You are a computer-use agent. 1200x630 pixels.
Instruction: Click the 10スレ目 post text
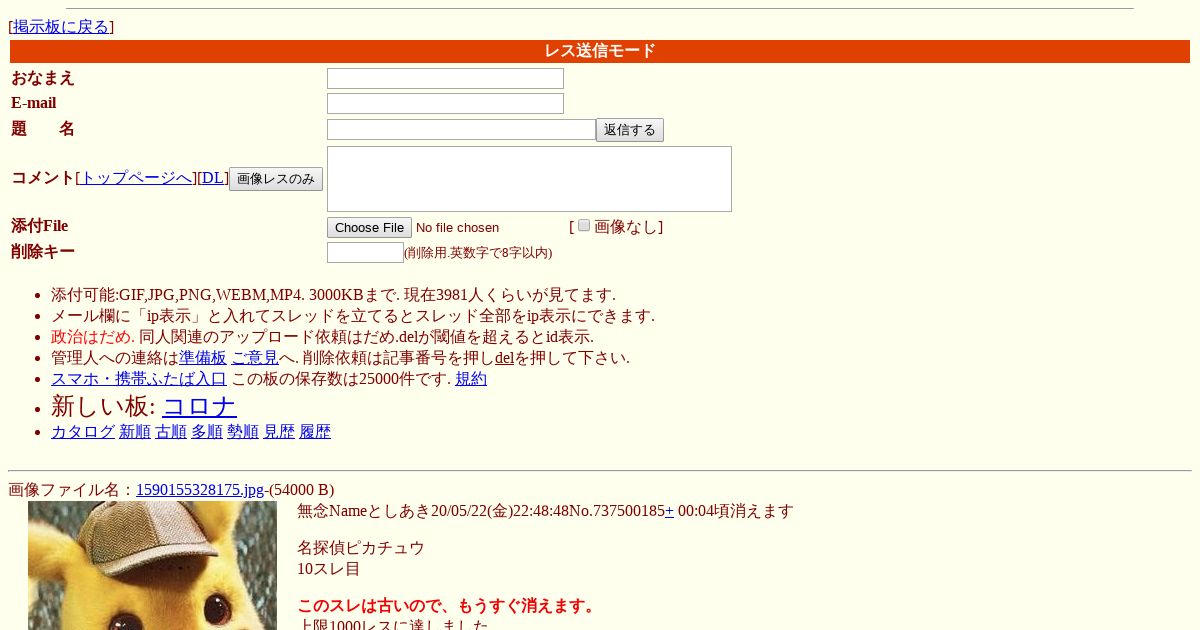point(329,569)
